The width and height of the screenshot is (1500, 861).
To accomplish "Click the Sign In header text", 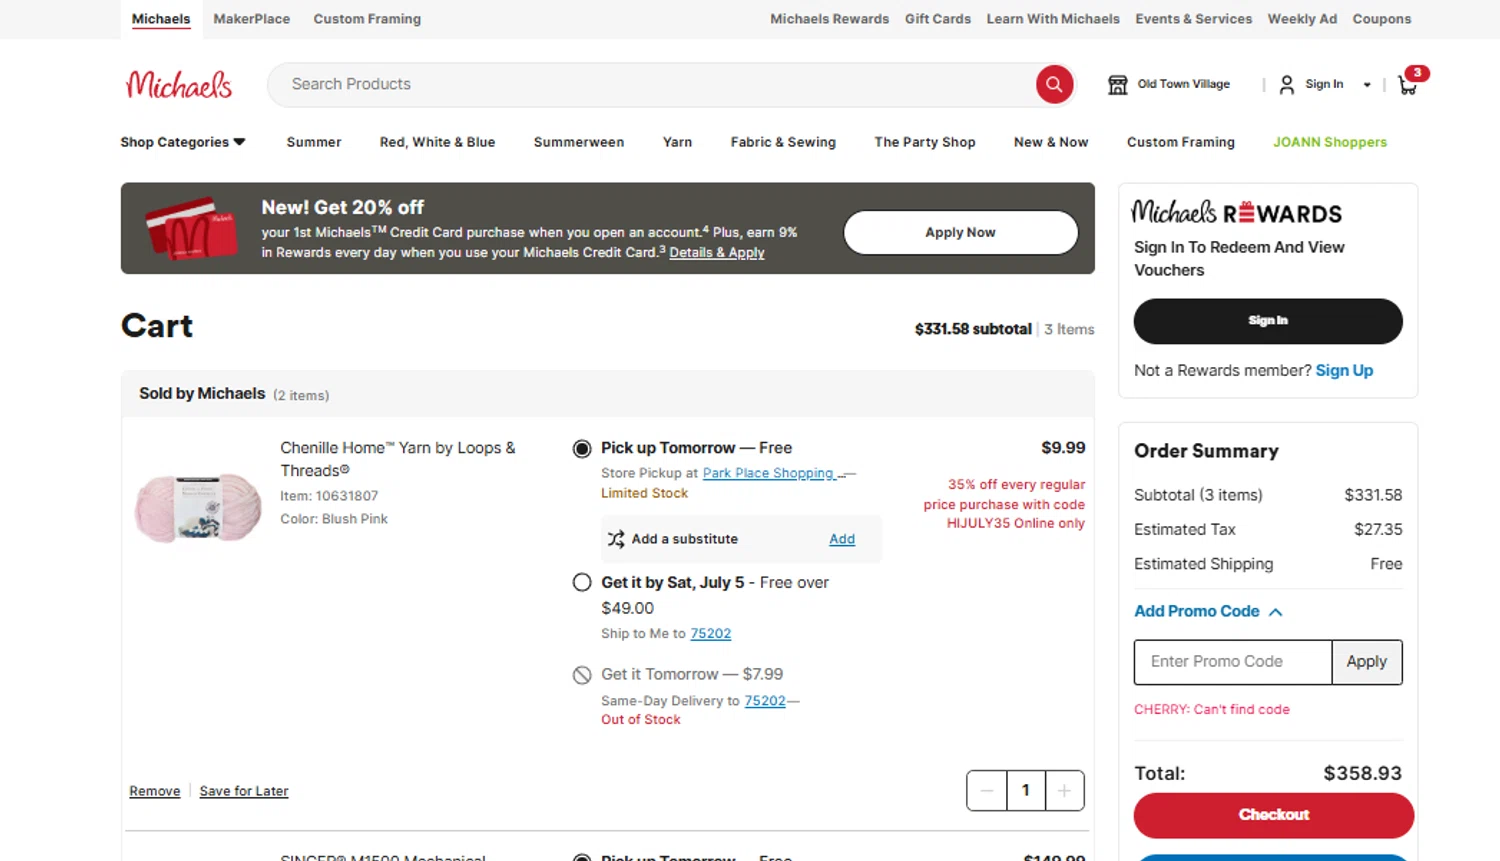I will click(1324, 85).
